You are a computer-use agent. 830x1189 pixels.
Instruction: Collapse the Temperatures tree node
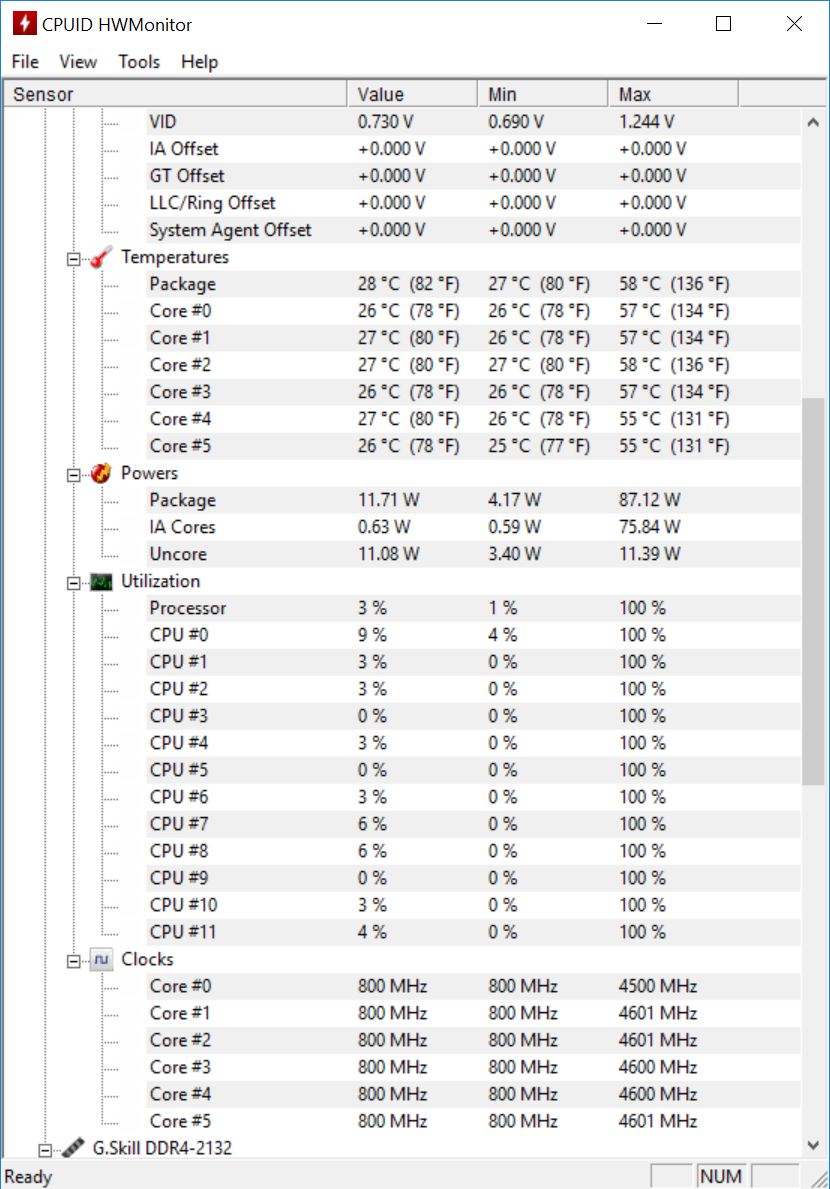[x=73, y=258]
